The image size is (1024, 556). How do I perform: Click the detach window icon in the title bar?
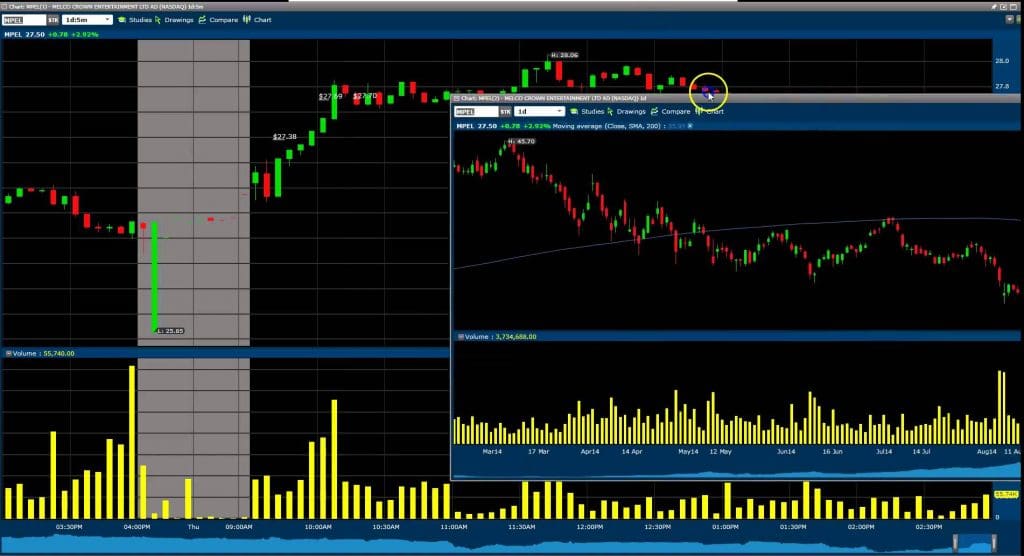point(1004,6)
